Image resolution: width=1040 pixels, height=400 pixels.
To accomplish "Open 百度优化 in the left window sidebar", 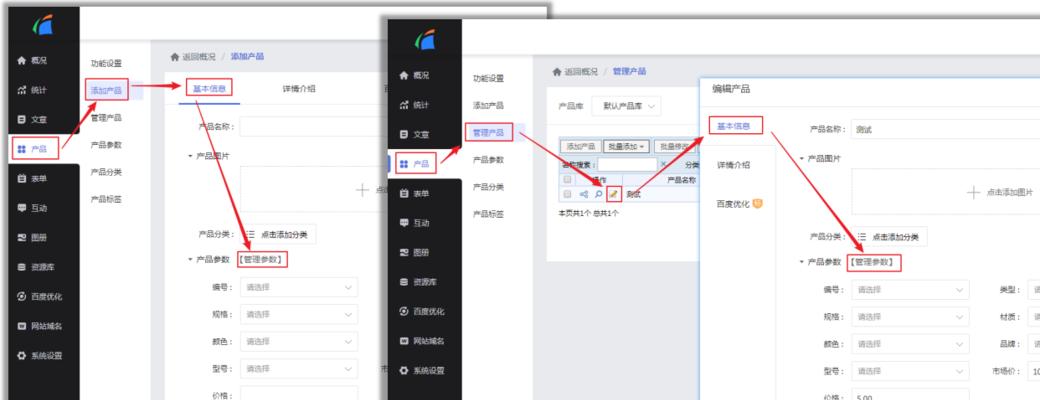I will click(x=40, y=297).
